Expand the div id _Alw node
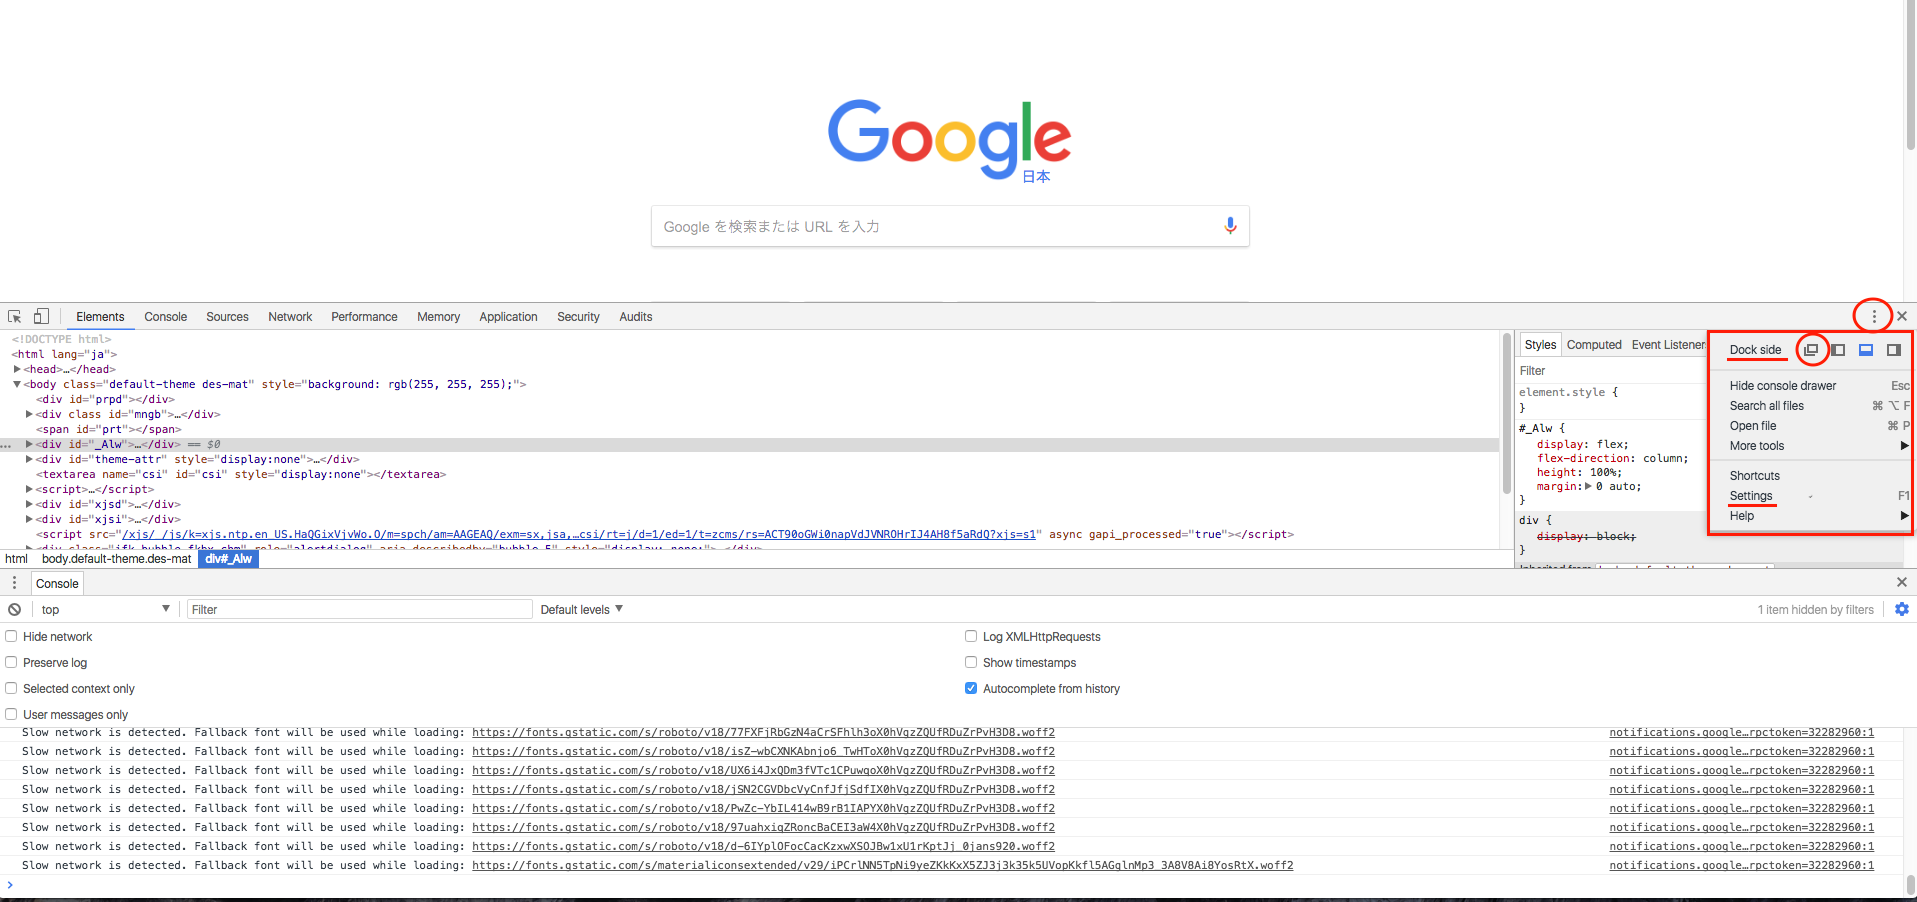 point(29,444)
